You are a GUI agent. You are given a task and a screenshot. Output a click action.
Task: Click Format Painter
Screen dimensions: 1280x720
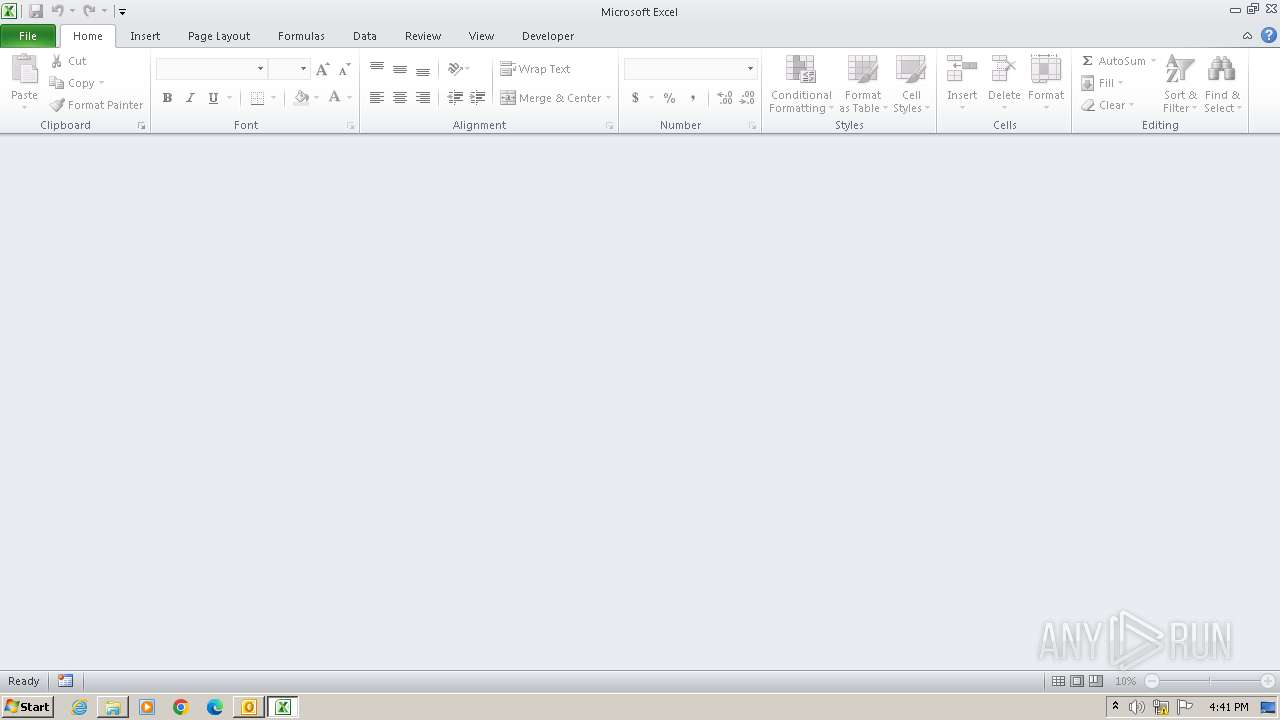(x=96, y=105)
